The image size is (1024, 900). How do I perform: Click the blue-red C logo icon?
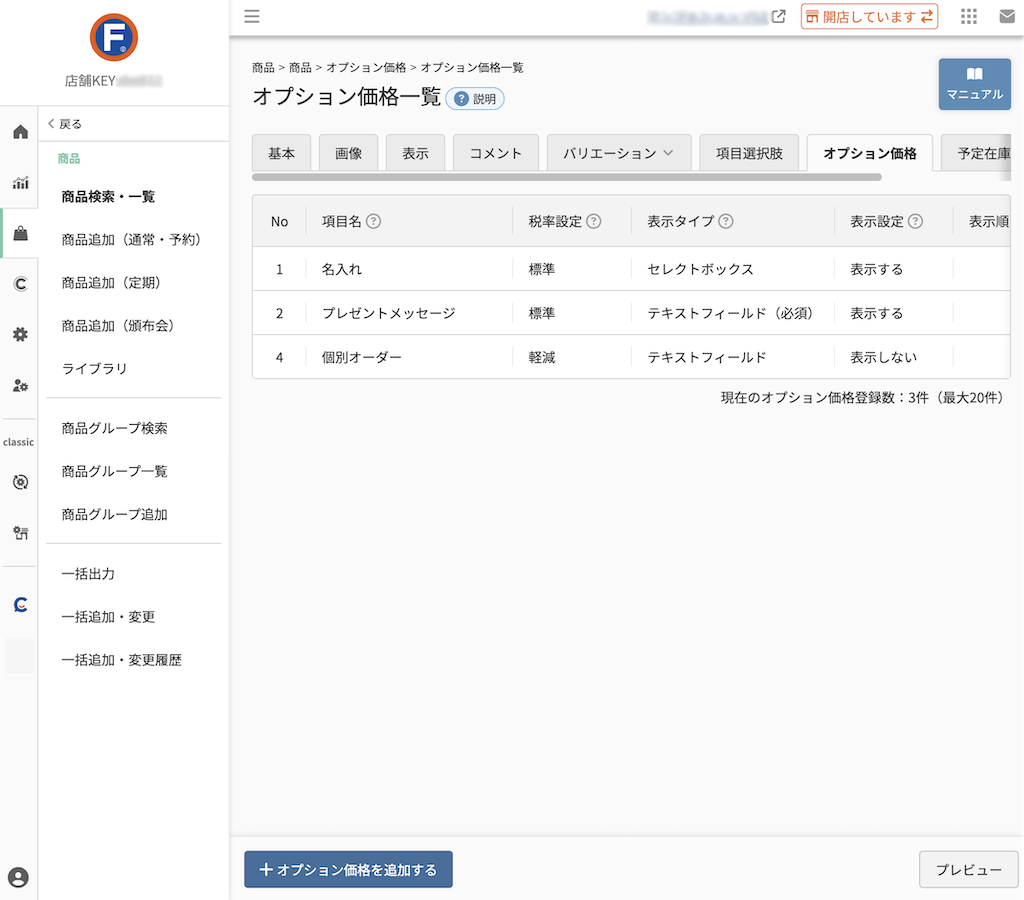click(20, 605)
